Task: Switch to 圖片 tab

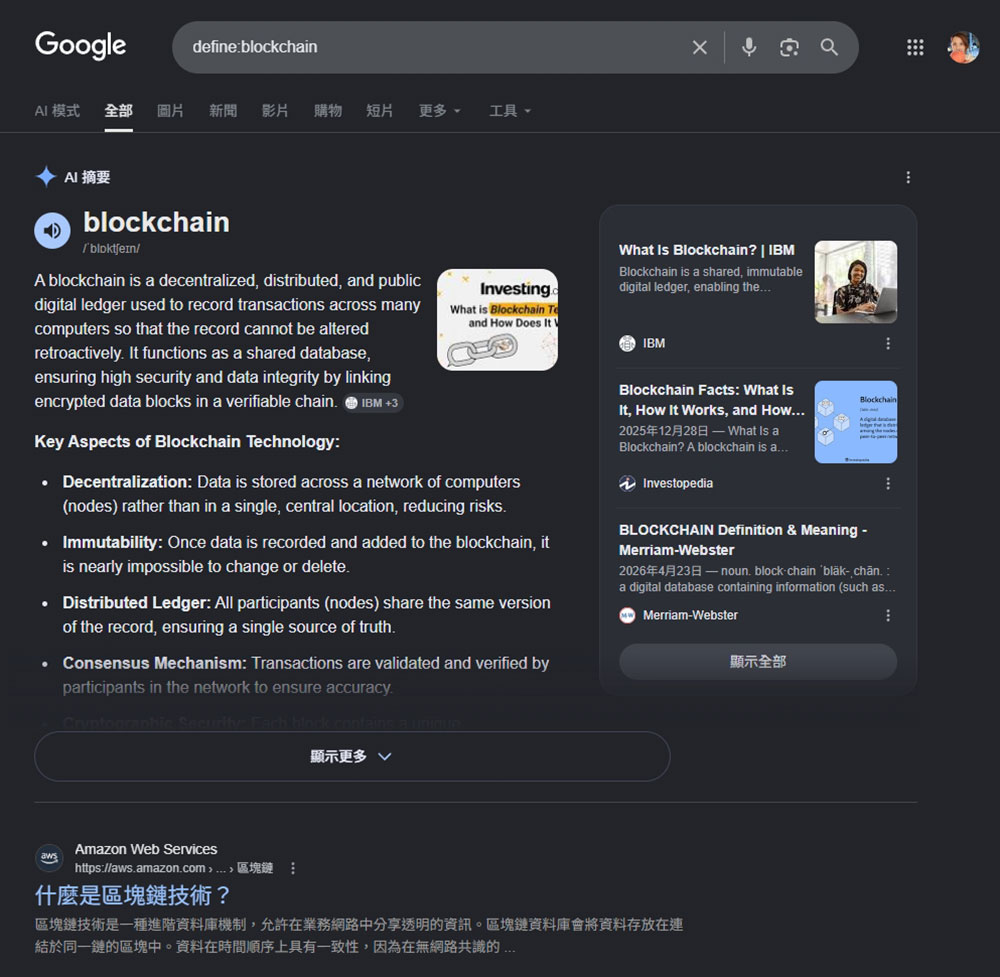Action: click(x=170, y=111)
